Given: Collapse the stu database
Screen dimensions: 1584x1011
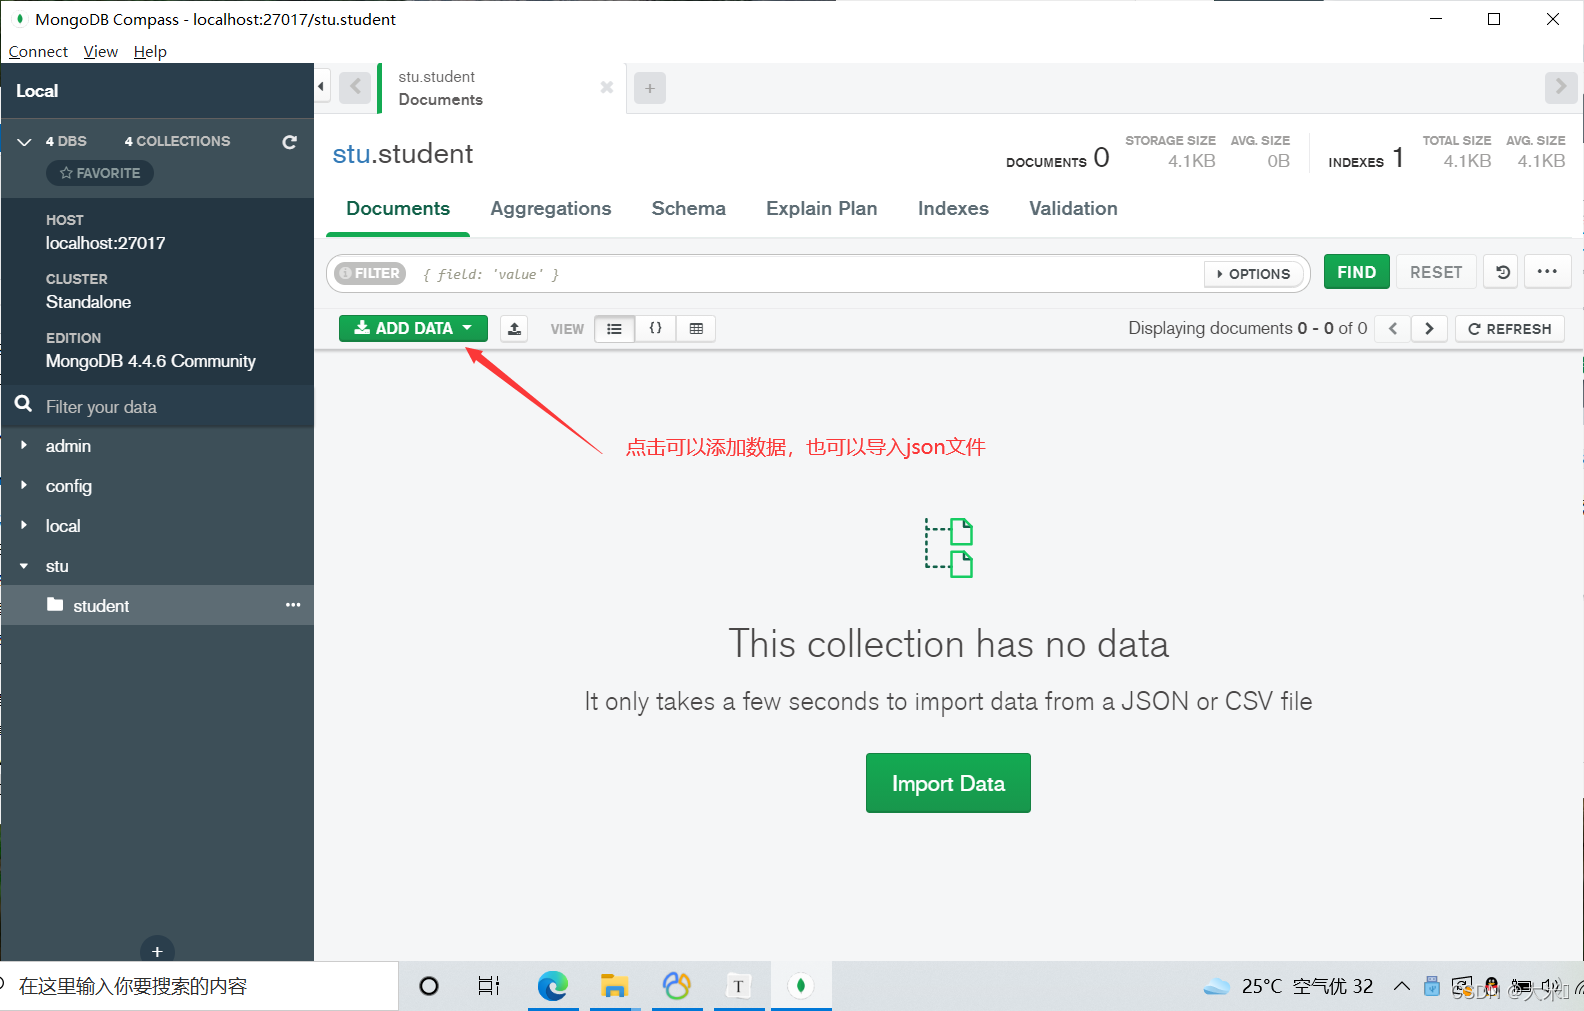Looking at the screenshot, I should 24,566.
